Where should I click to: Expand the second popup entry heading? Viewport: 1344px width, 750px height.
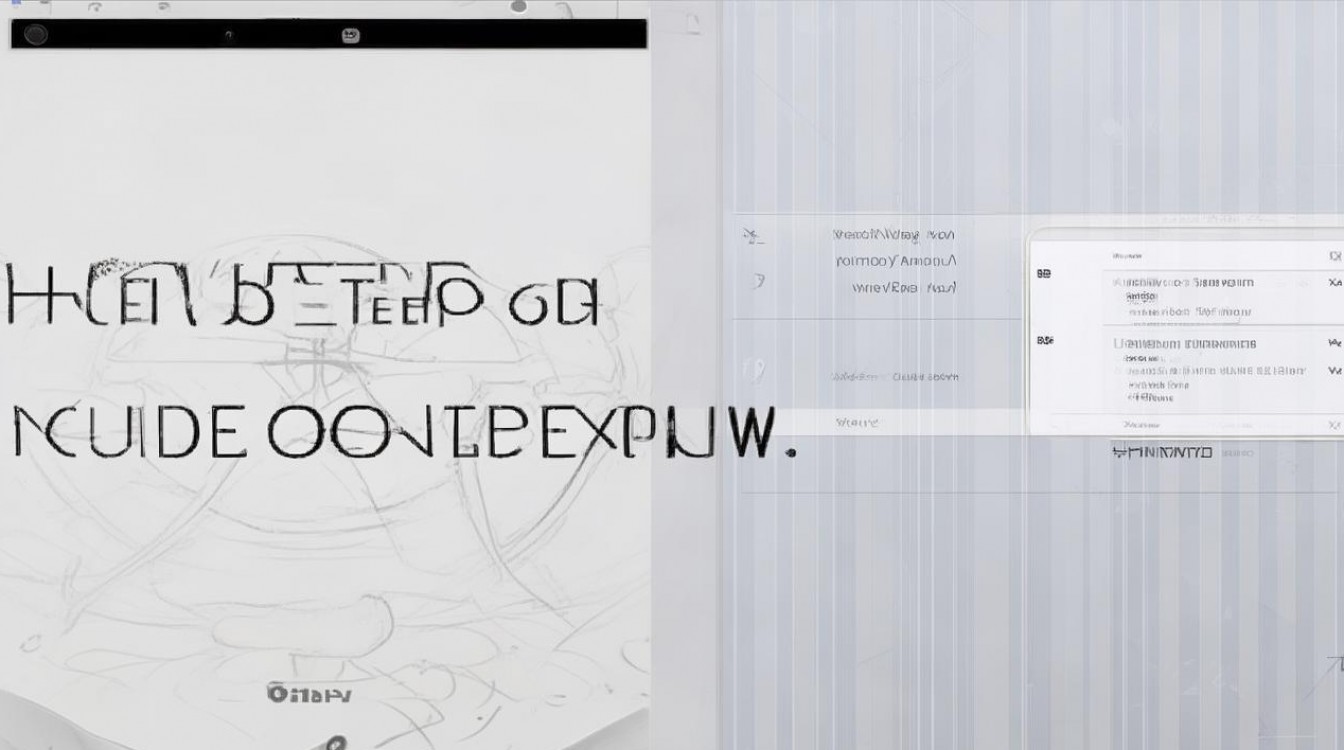[x=1184, y=344]
